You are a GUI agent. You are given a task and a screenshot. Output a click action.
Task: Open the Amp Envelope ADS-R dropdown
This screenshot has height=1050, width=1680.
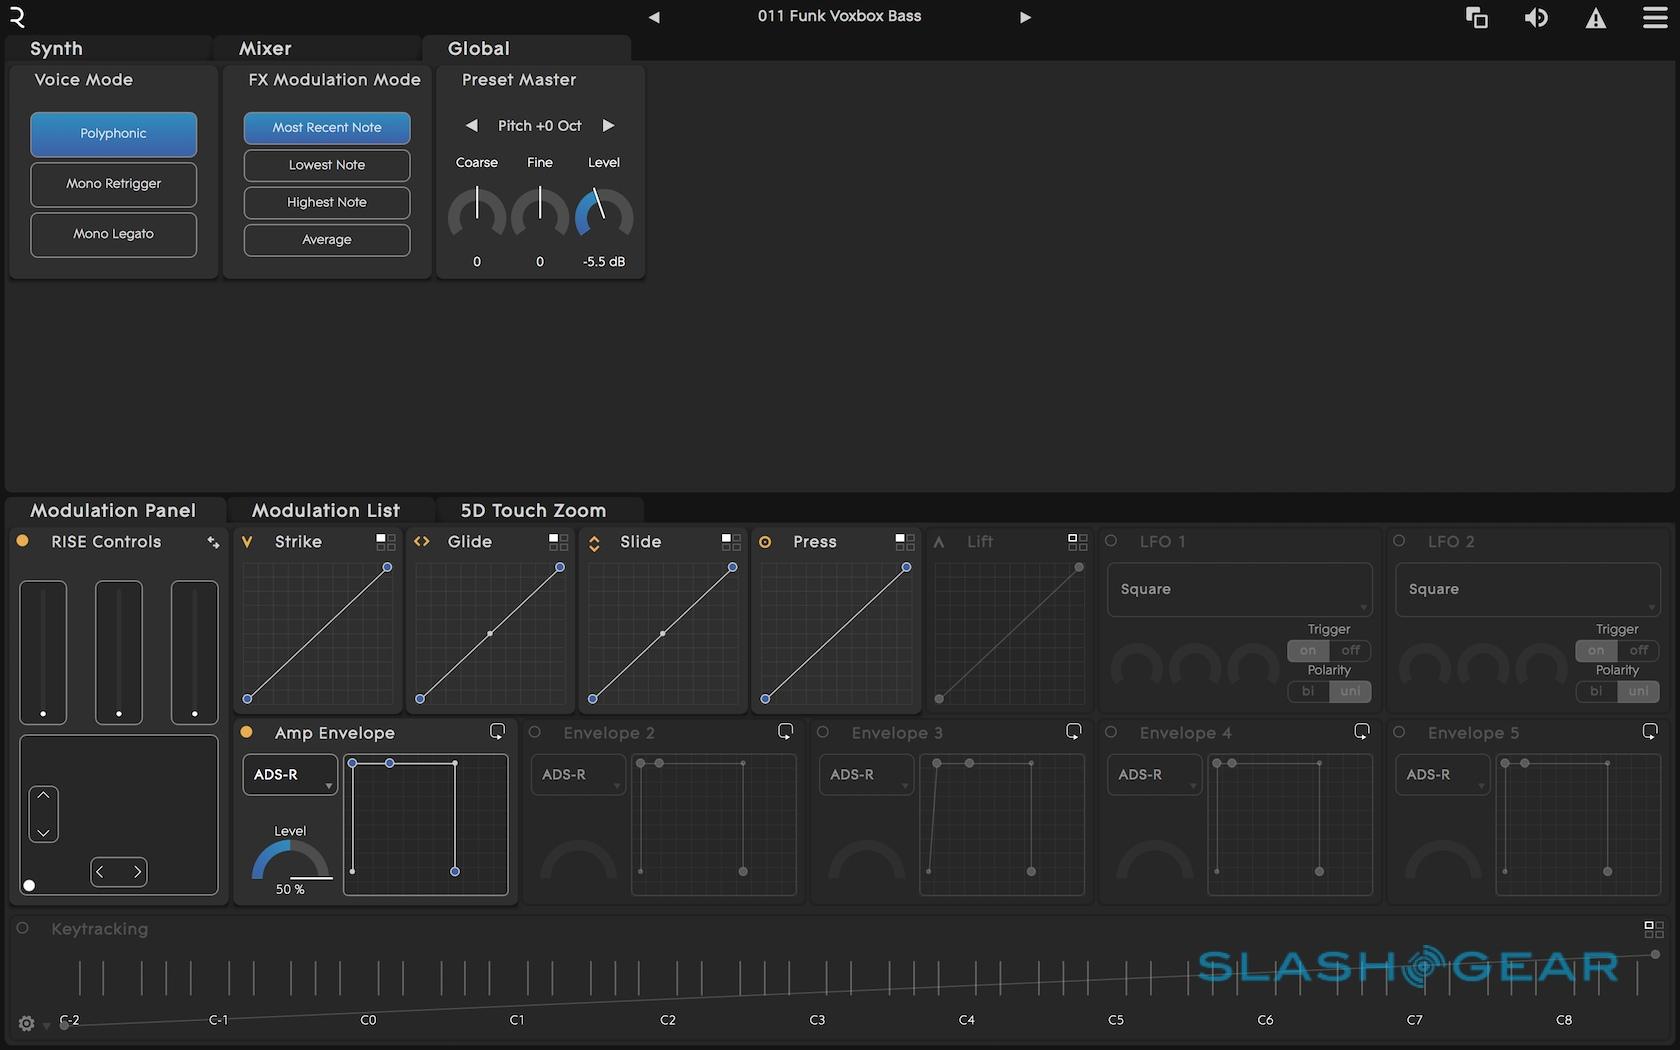point(290,775)
